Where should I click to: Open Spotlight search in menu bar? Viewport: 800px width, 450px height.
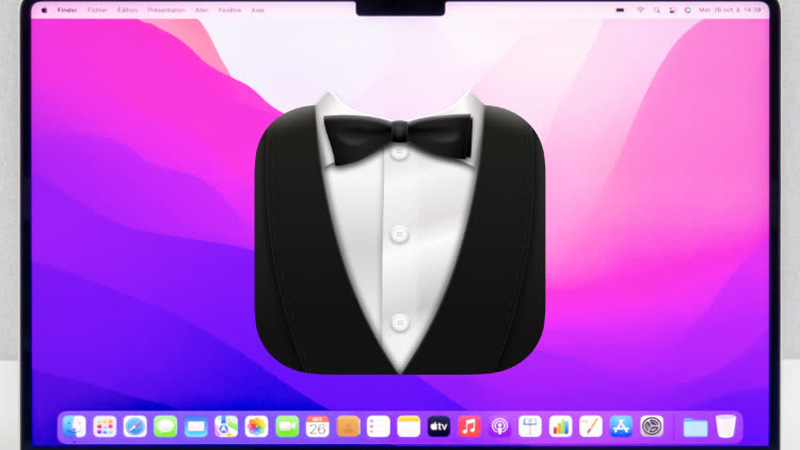pyautogui.click(x=656, y=10)
